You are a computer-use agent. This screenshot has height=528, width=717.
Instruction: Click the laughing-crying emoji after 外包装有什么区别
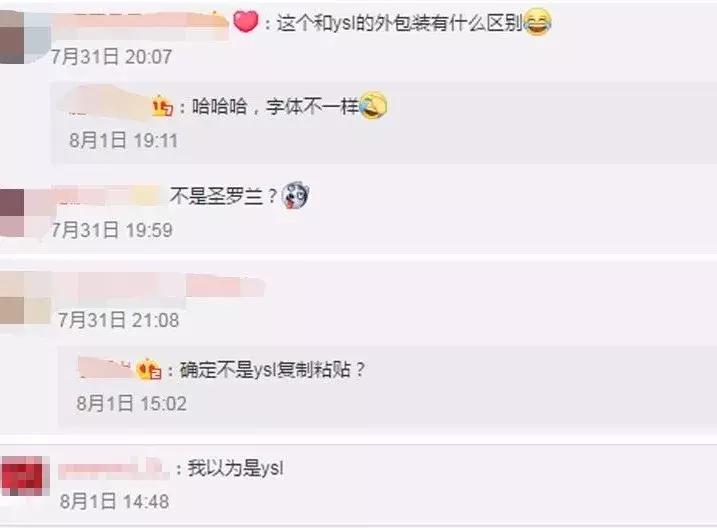(x=537, y=22)
